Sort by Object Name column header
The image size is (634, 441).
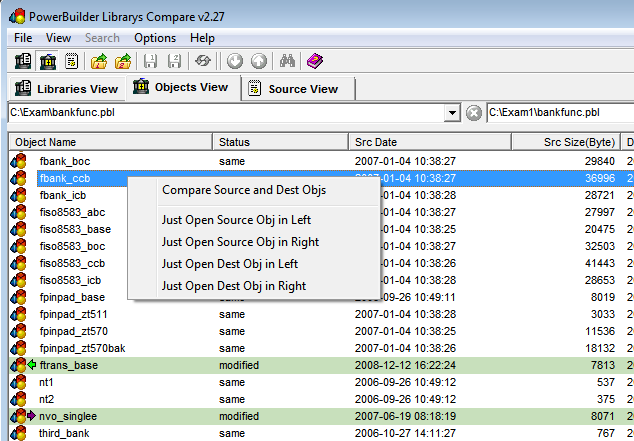pyautogui.click(x=111, y=142)
